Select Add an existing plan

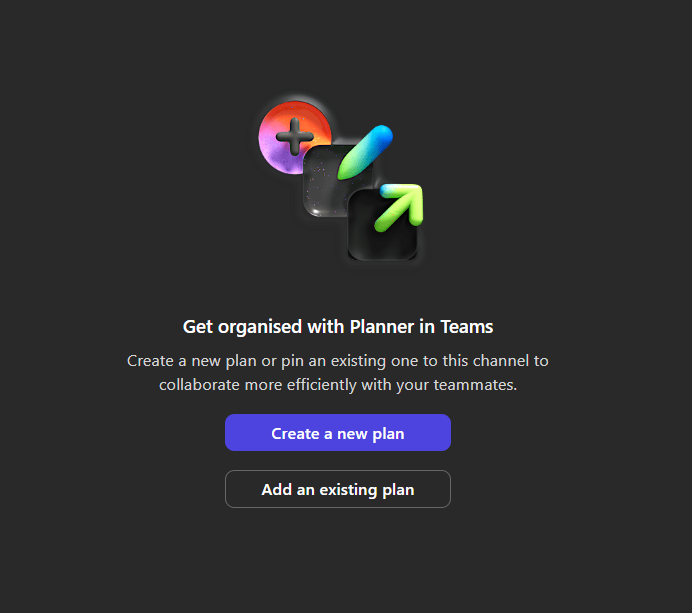pyautogui.click(x=338, y=489)
